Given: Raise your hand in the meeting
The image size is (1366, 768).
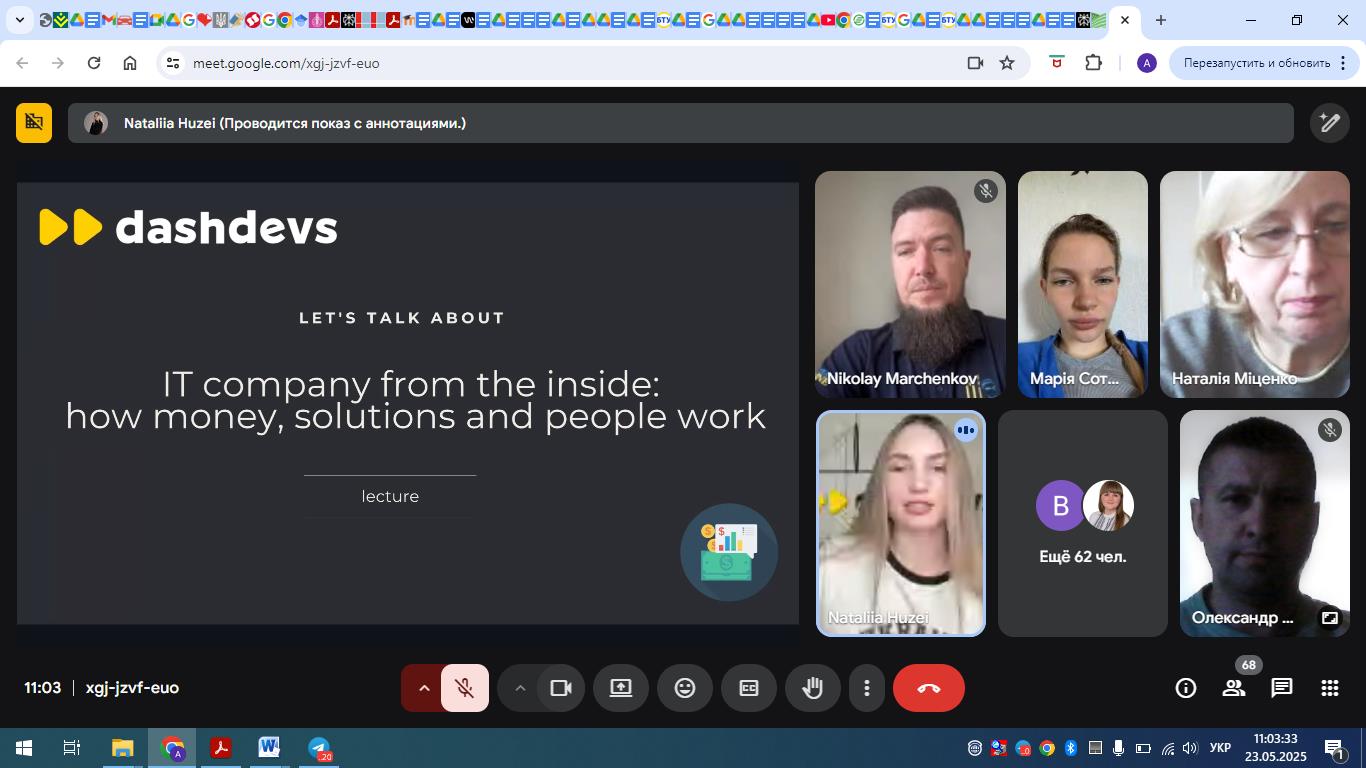Looking at the screenshot, I should [x=812, y=688].
